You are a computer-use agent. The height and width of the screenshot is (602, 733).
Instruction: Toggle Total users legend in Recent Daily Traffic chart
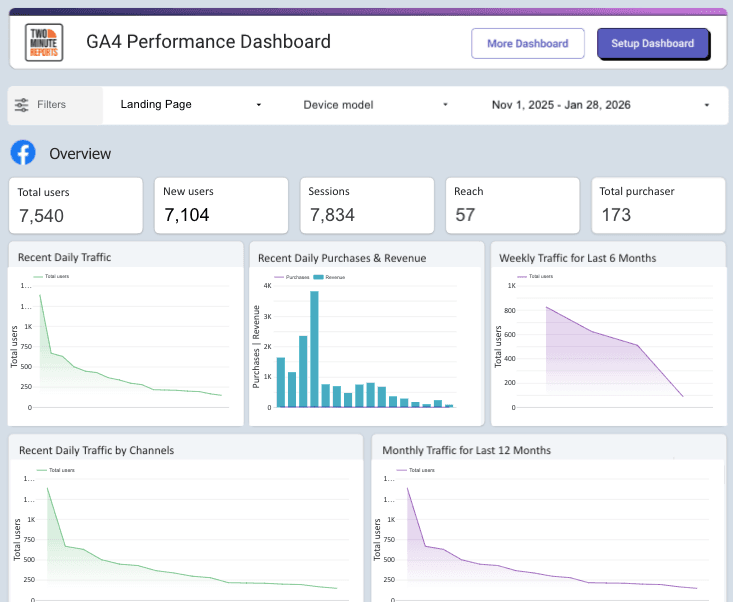click(x=51, y=276)
